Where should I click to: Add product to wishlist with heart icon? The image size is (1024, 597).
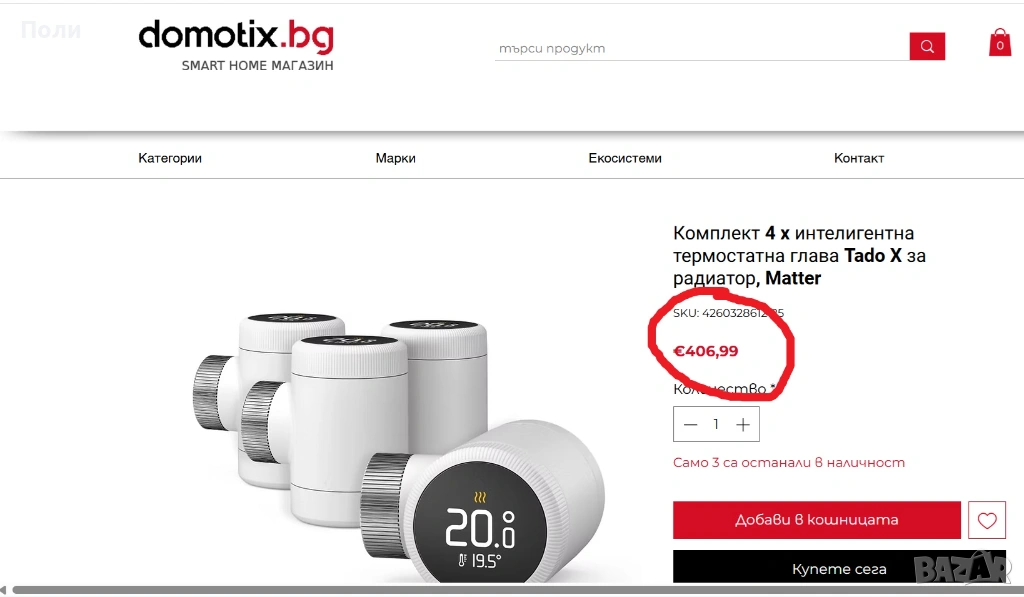(987, 520)
